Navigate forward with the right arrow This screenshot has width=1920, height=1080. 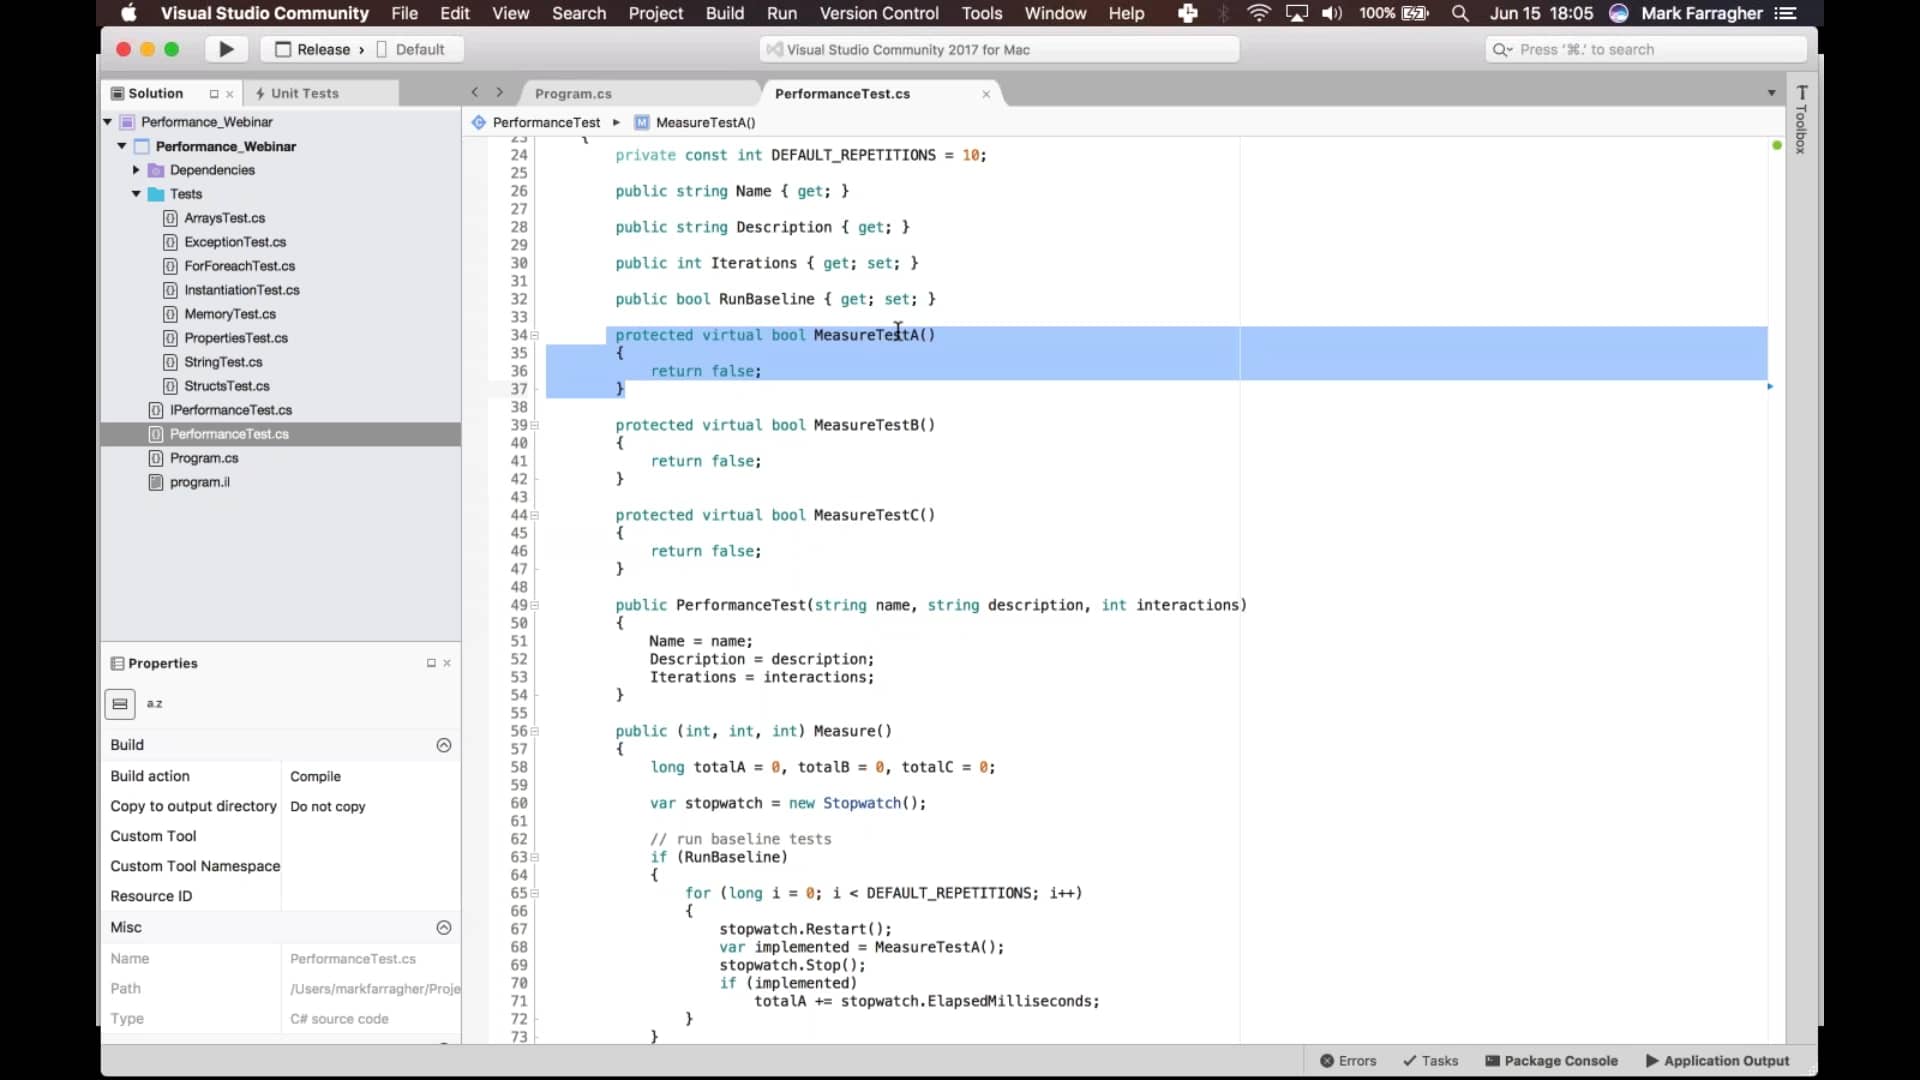[x=500, y=93]
